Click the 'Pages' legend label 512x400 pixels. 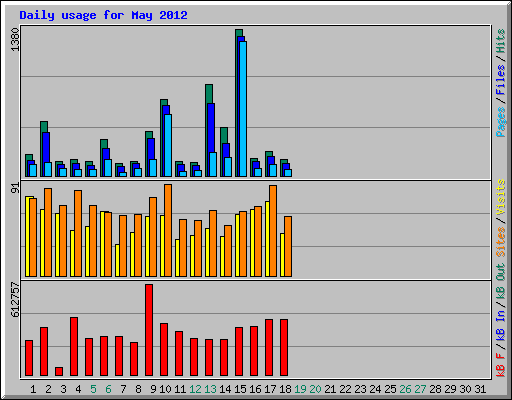coord(500,122)
